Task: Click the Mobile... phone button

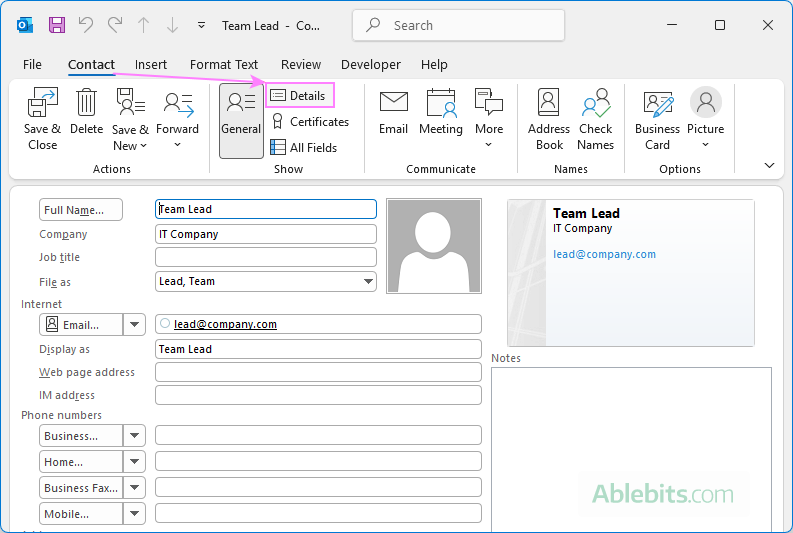Action: 81,514
